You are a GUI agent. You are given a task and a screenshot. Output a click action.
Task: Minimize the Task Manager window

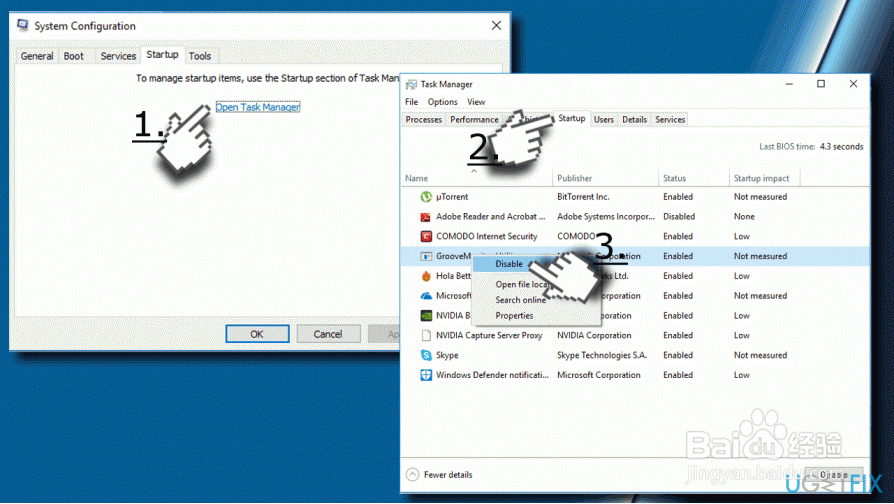pos(789,84)
